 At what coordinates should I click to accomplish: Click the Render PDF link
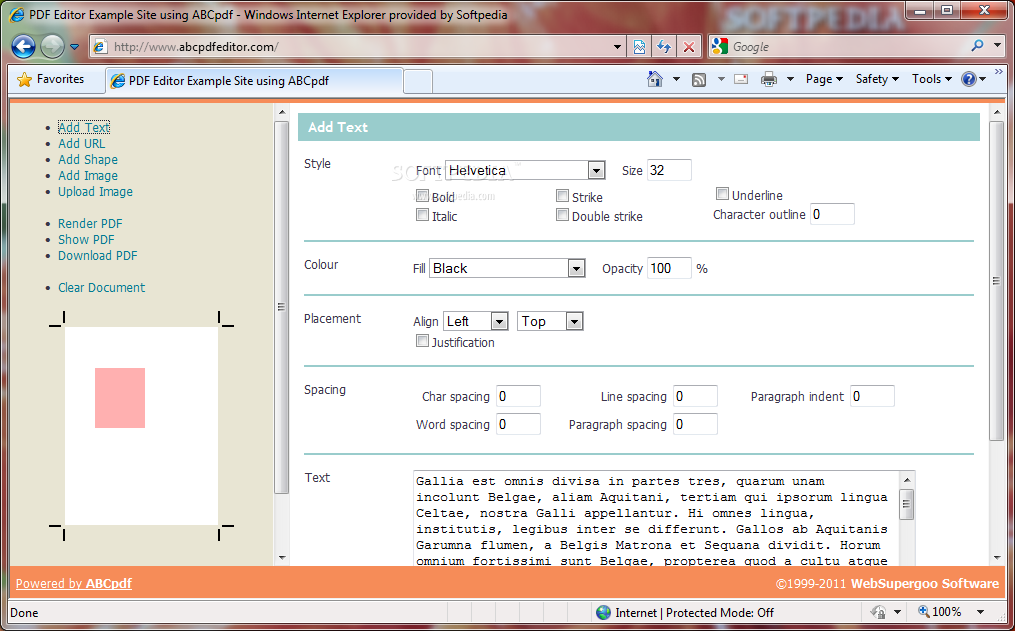[90, 223]
